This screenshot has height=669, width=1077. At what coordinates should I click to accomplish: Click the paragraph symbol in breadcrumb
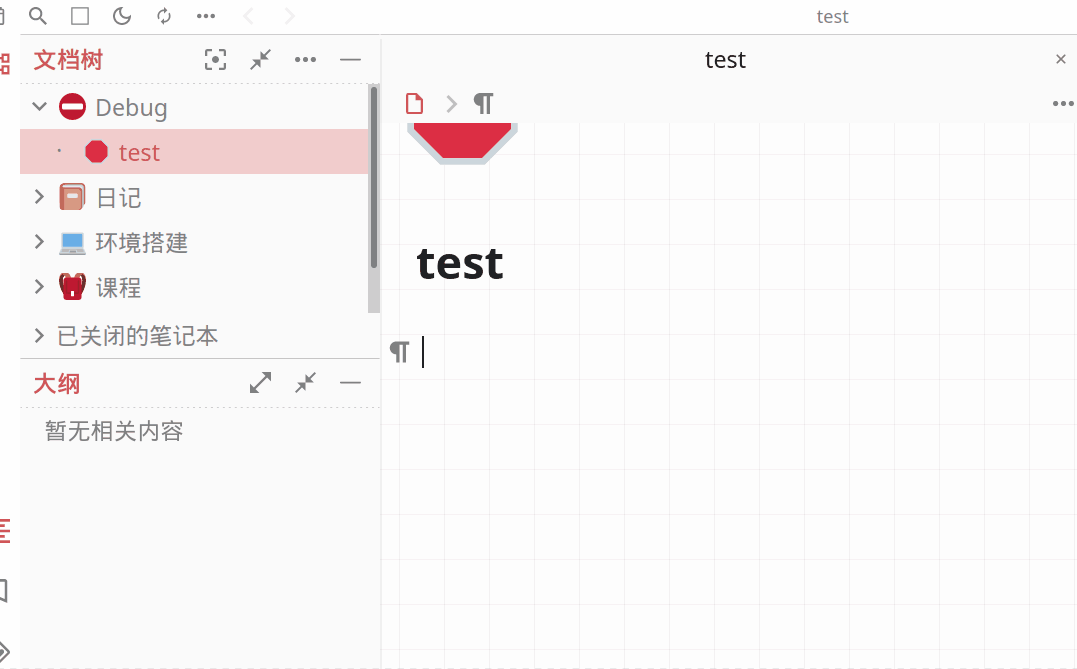click(x=484, y=104)
